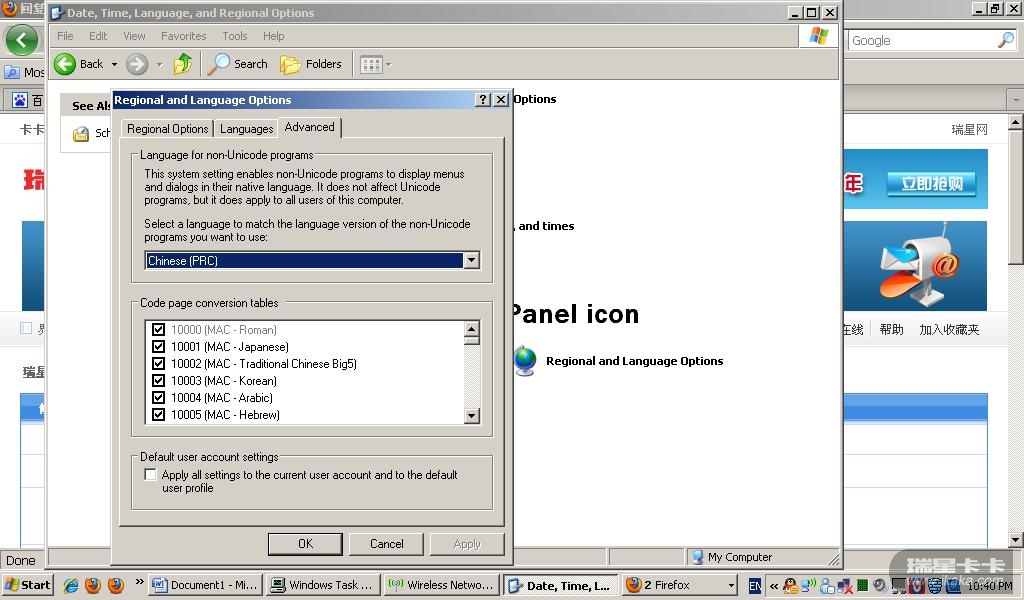Expand Quick Launch overflow chevron
Image resolution: width=1024 pixels, height=600 pixels.
point(139,581)
